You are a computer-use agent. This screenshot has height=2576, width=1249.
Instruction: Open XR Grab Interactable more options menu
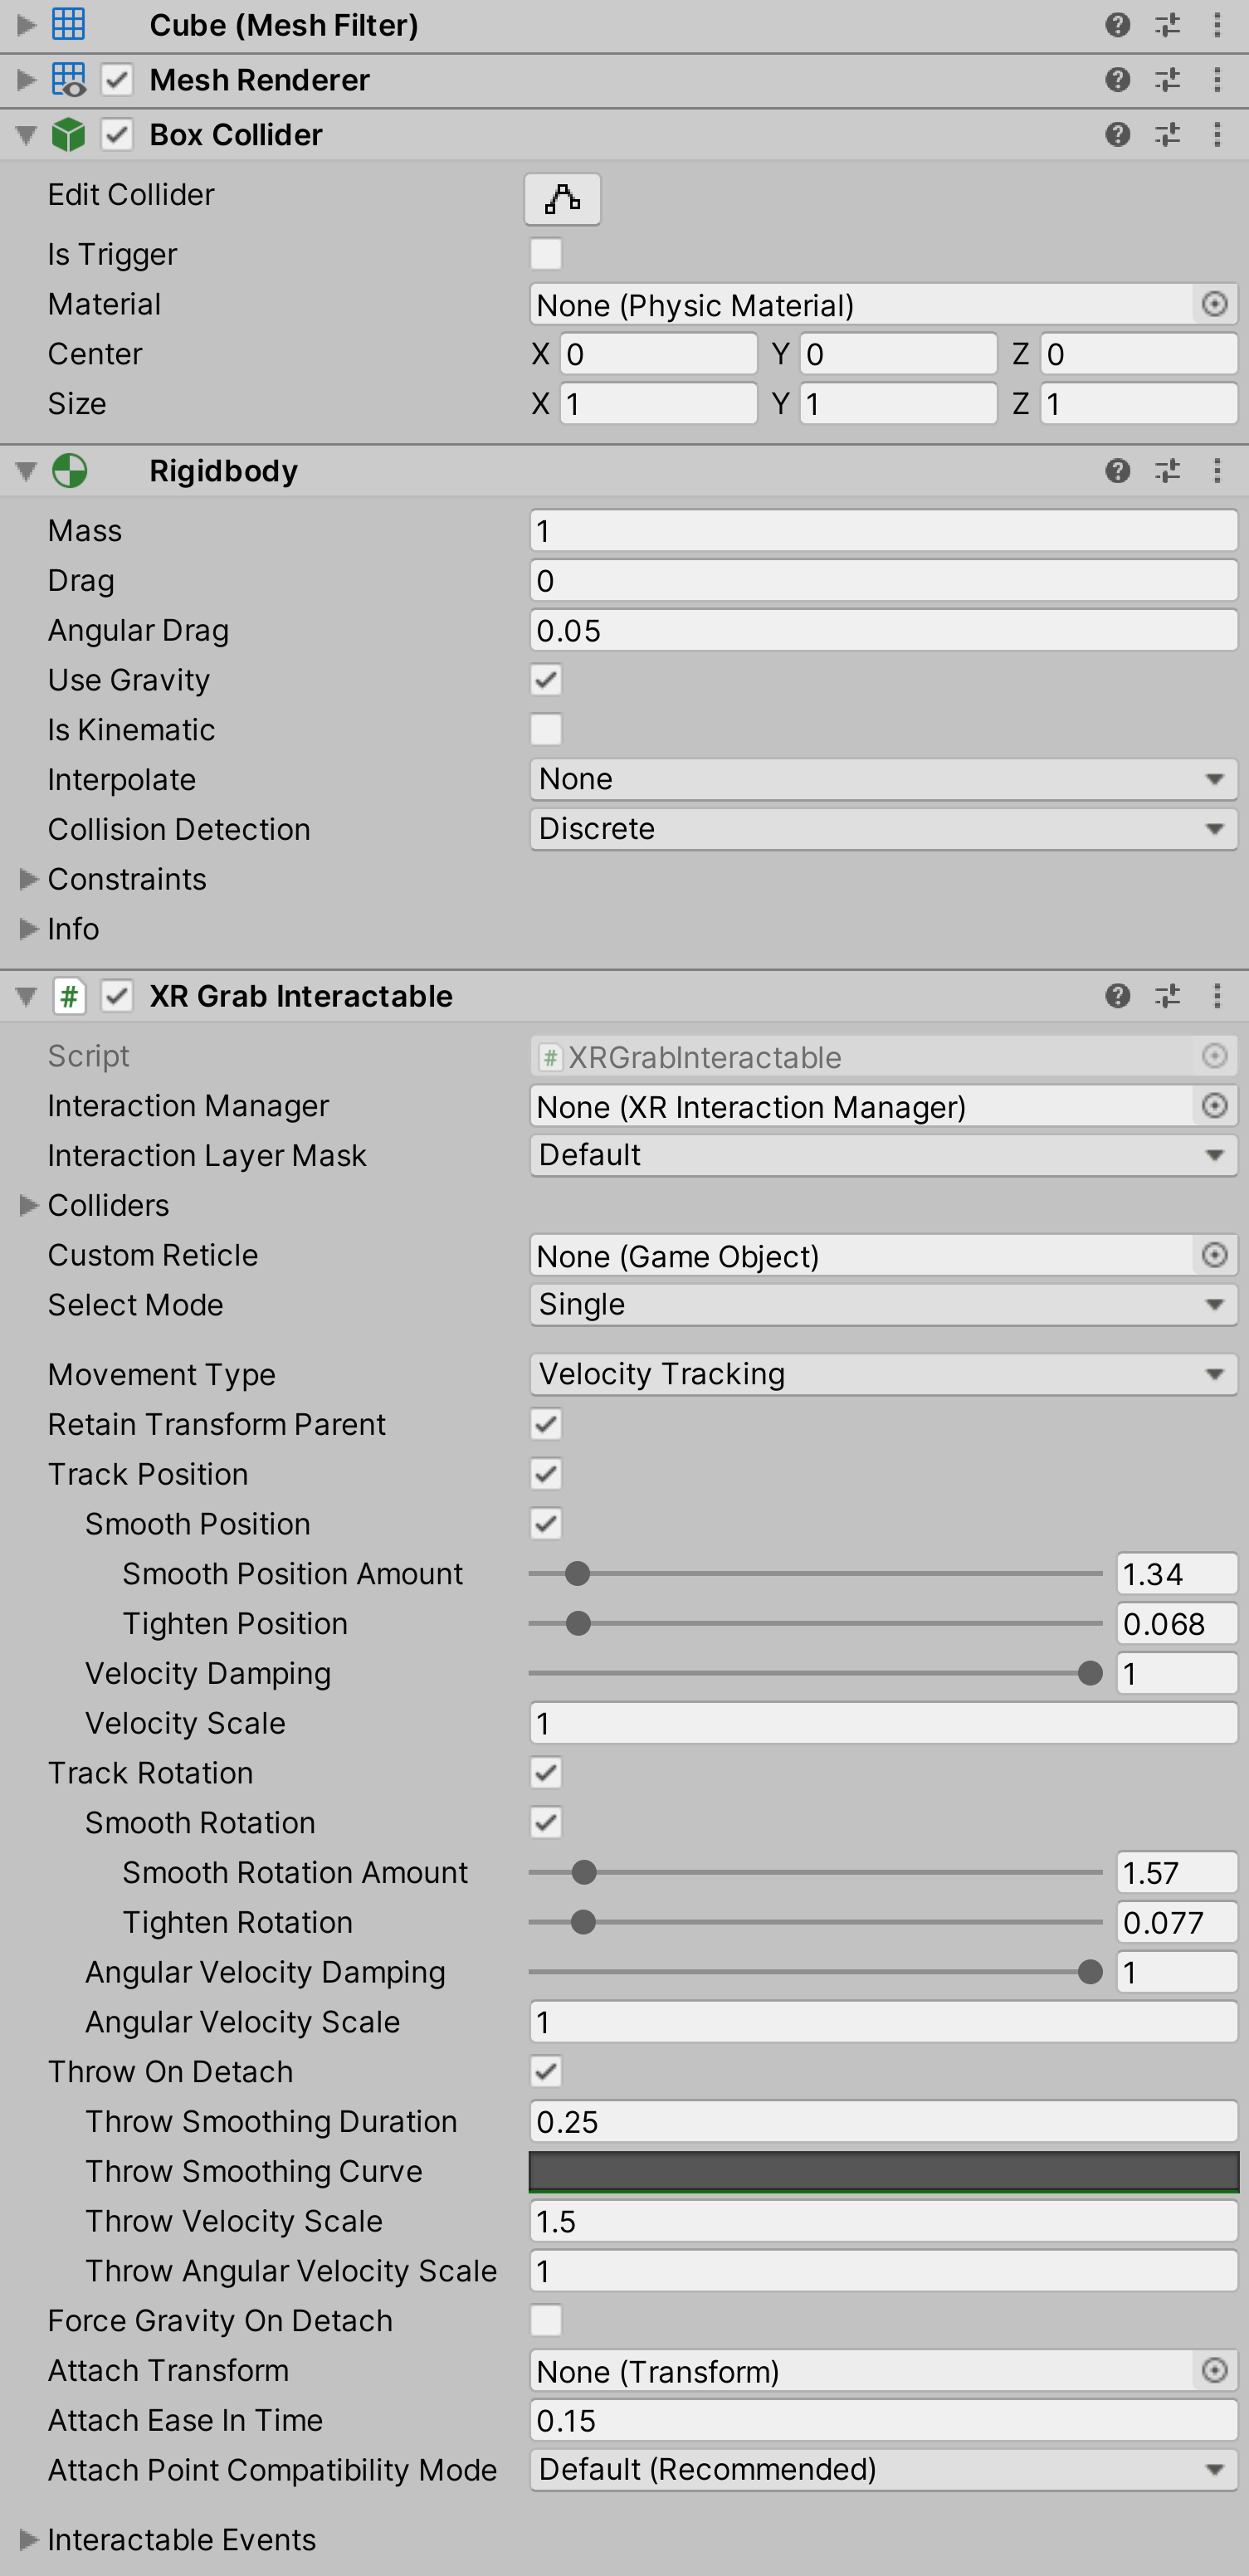(x=1217, y=996)
